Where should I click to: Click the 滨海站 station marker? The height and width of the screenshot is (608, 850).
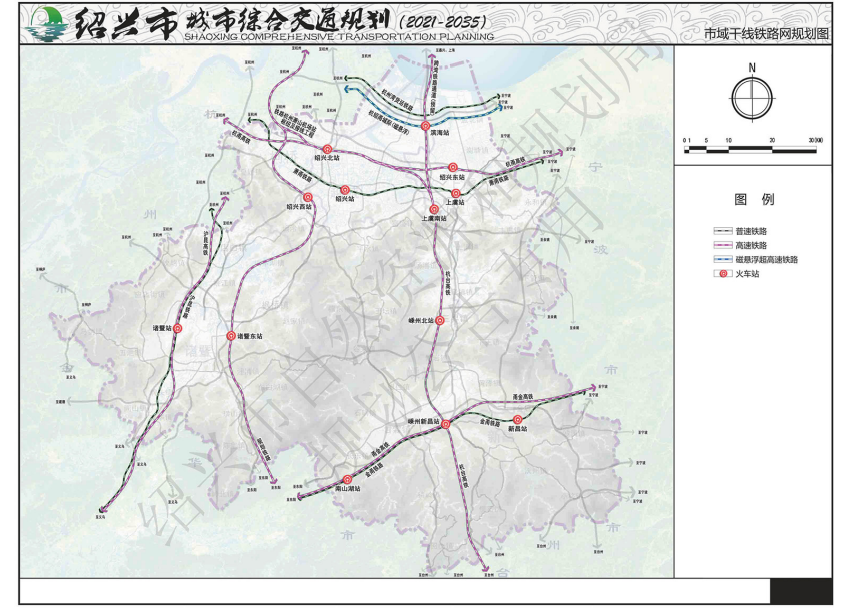point(425,125)
